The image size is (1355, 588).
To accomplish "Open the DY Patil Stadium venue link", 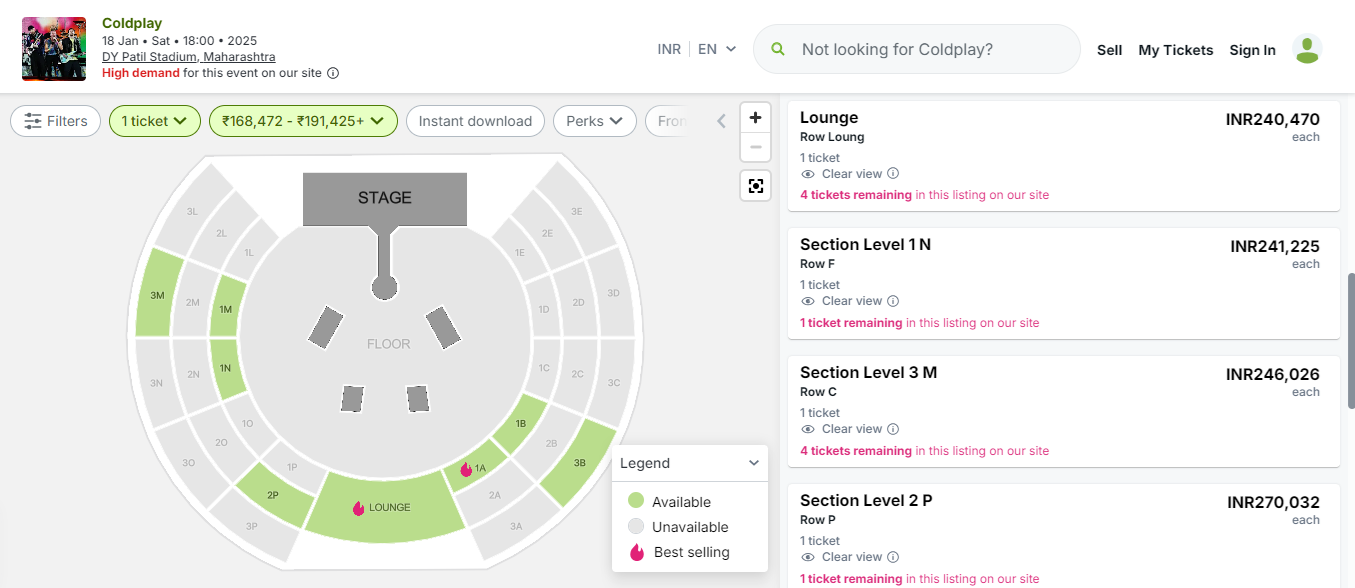I will (x=188, y=56).
